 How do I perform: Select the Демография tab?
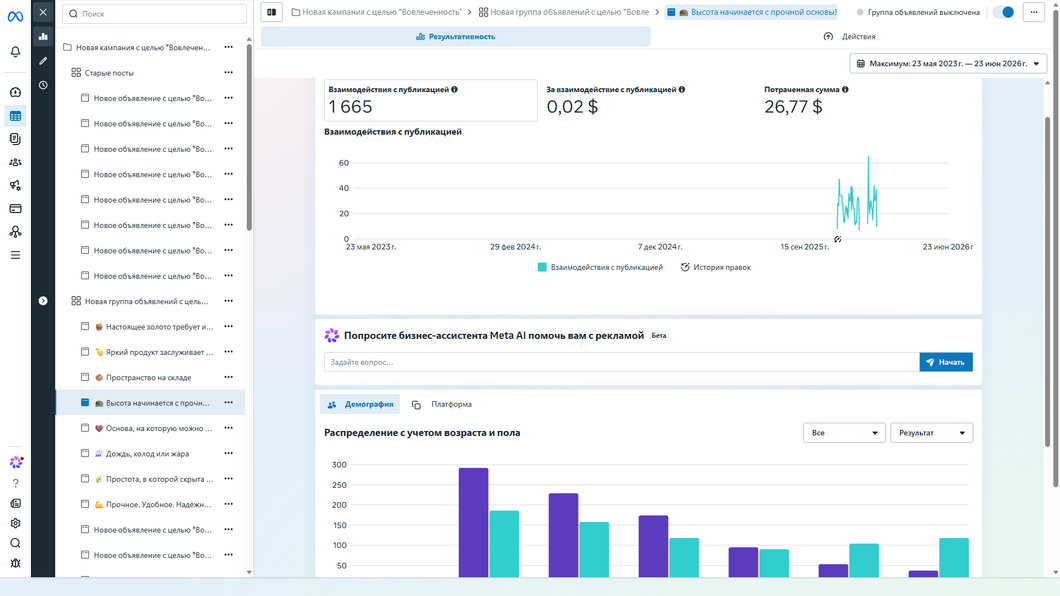(x=360, y=404)
